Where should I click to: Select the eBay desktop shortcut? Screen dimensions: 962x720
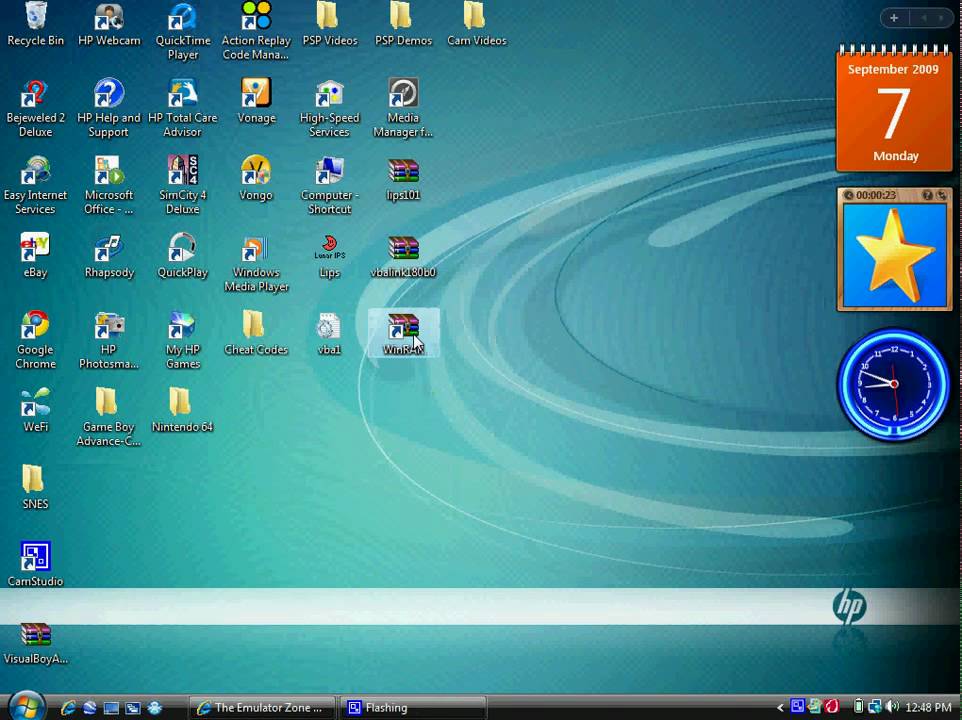pos(36,256)
